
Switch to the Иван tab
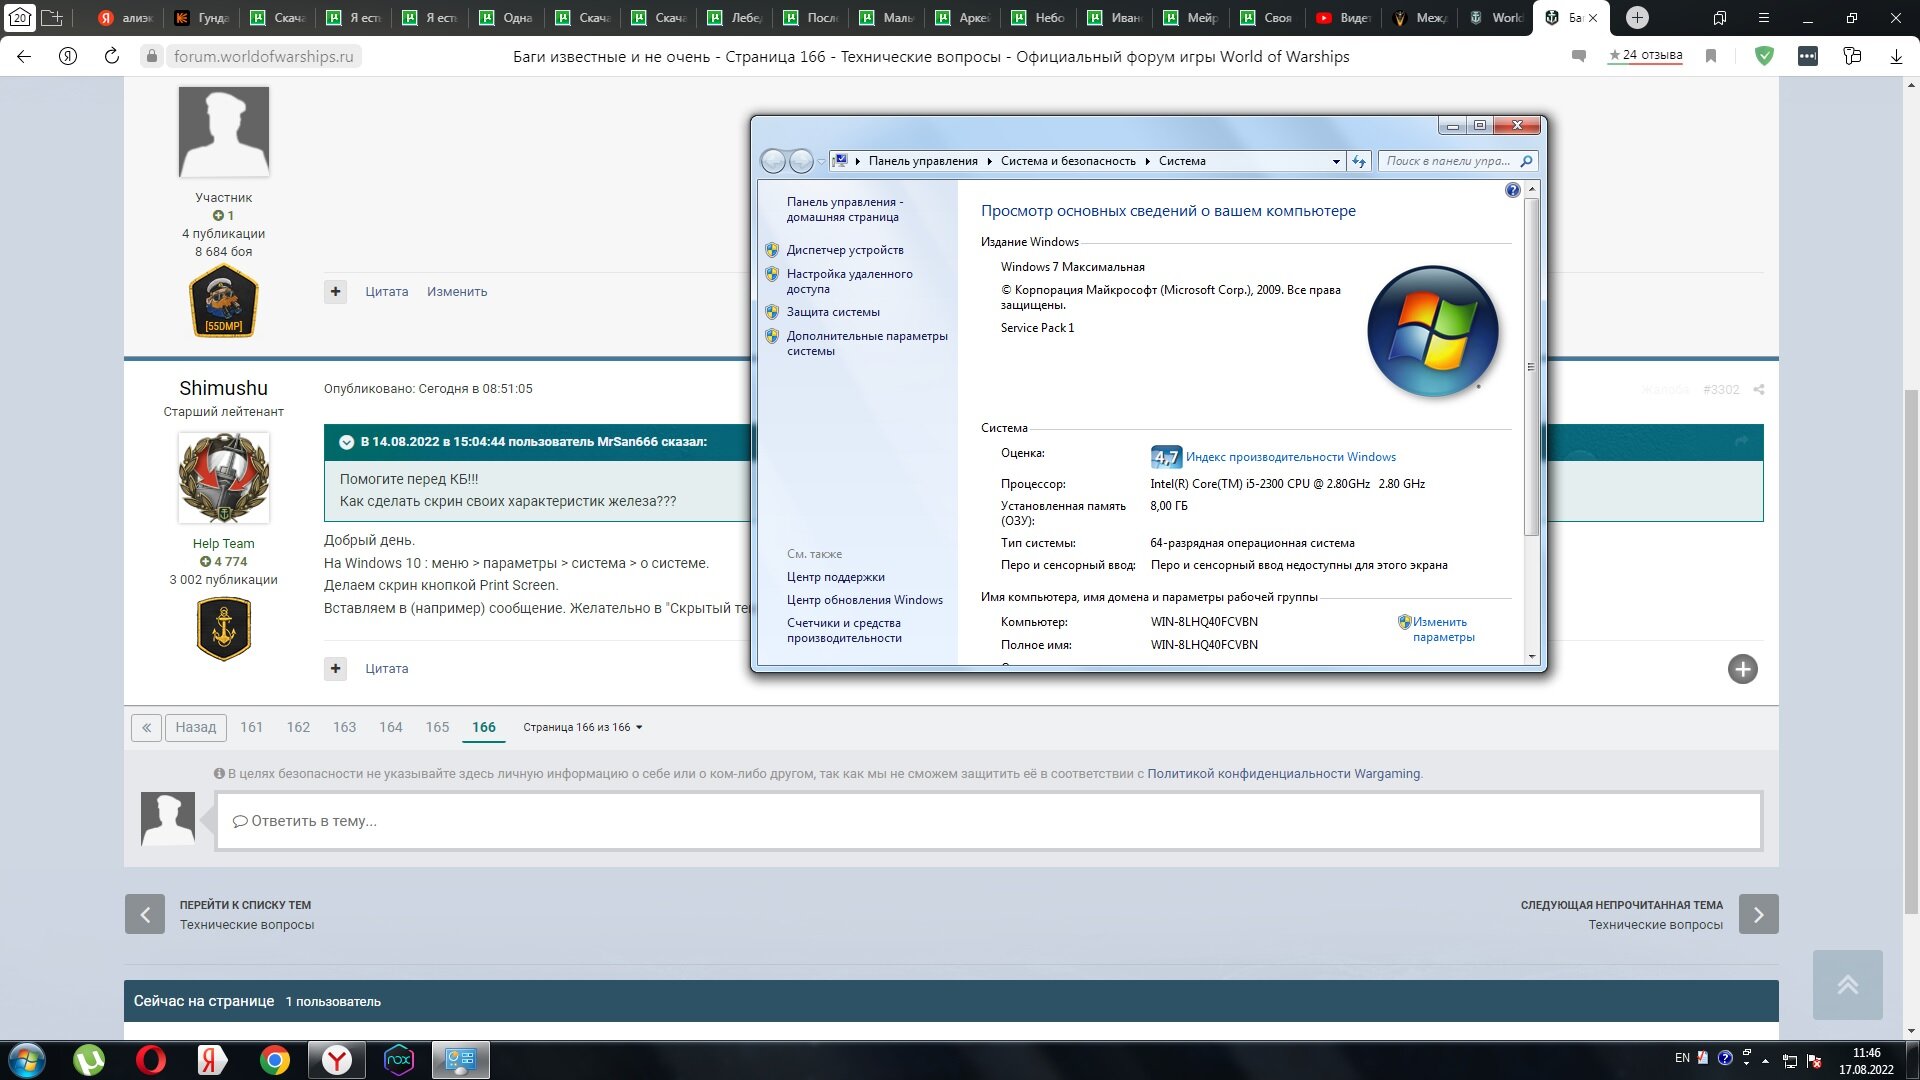point(1115,18)
